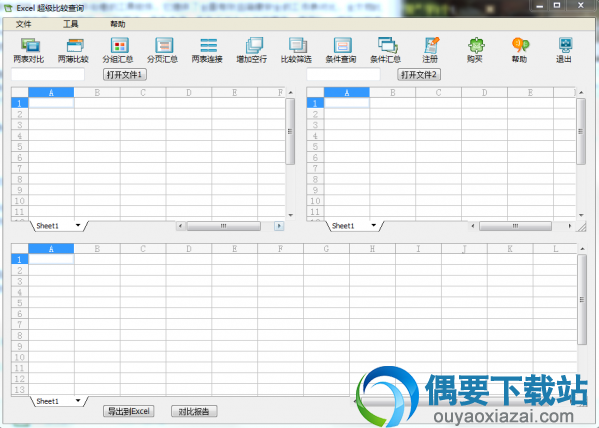Click left grid scroll-down arrow
This screenshot has width=599, height=428.
291,215
